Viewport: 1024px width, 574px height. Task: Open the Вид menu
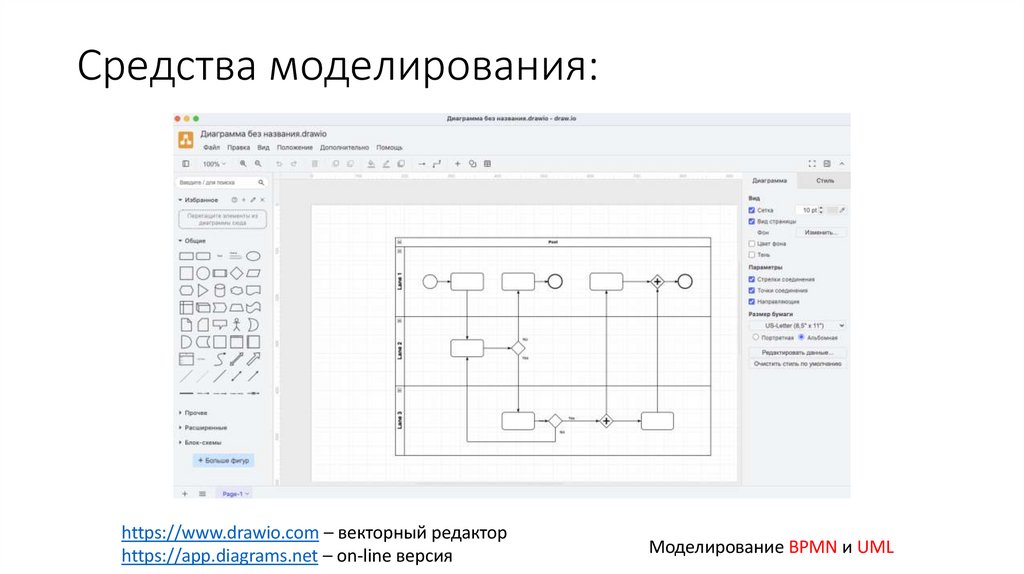[x=263, y=148]
